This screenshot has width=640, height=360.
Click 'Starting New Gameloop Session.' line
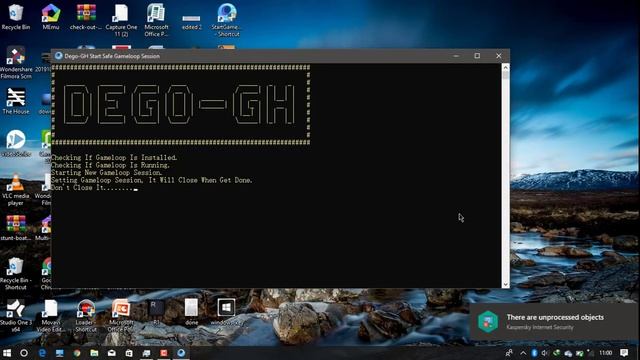(x=107, y=173)
